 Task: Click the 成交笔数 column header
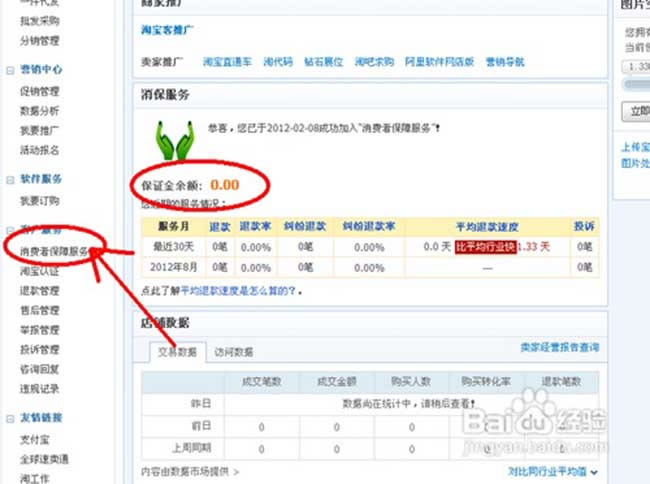click(x=262, y=381)
